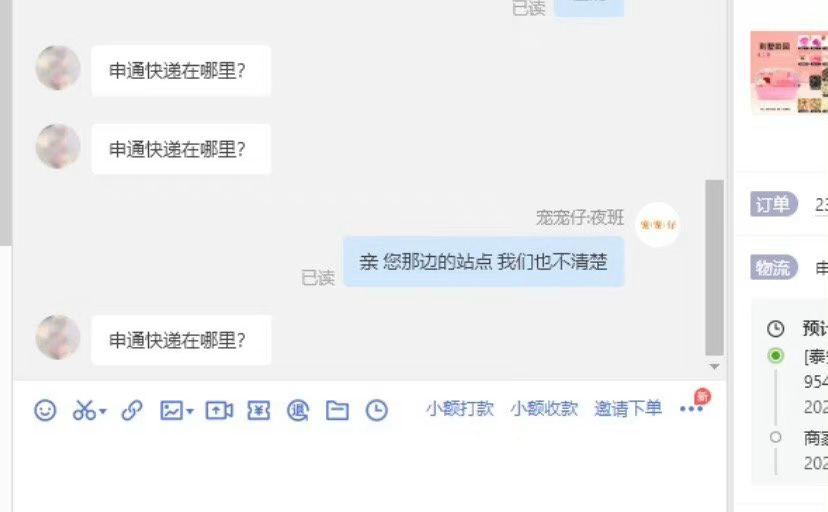
Task: Open the pink product thumbnail image
Action: 789,72
